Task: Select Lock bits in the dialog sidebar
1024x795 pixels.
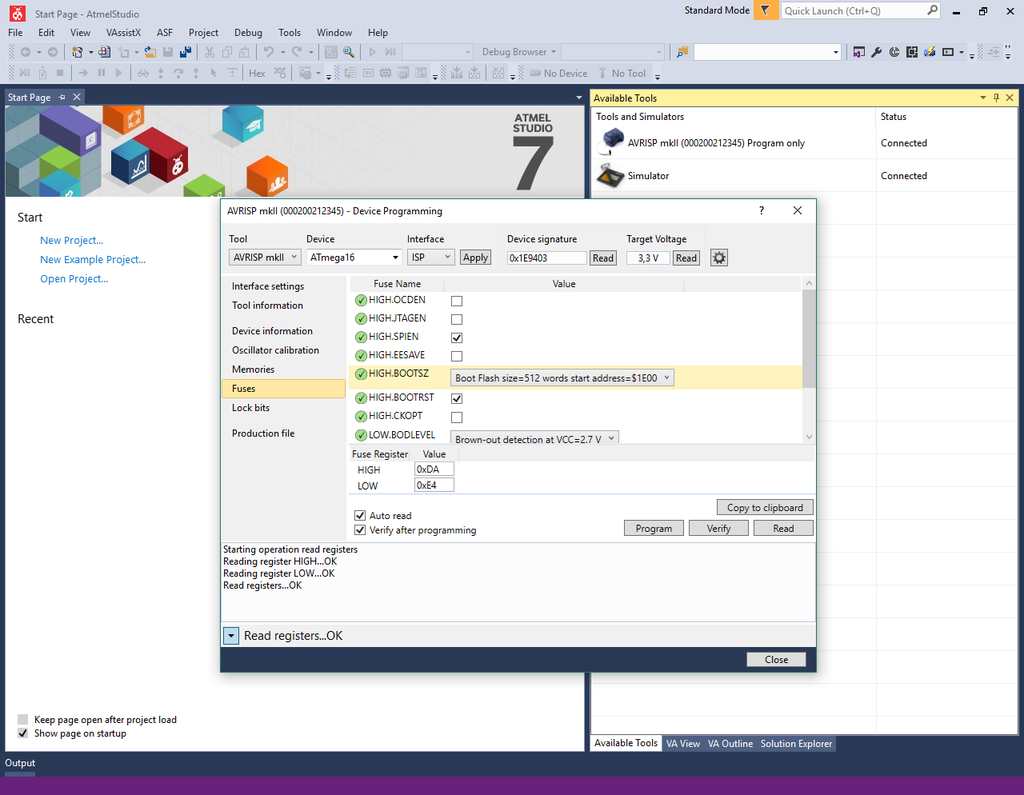Action: coord(251,408)
